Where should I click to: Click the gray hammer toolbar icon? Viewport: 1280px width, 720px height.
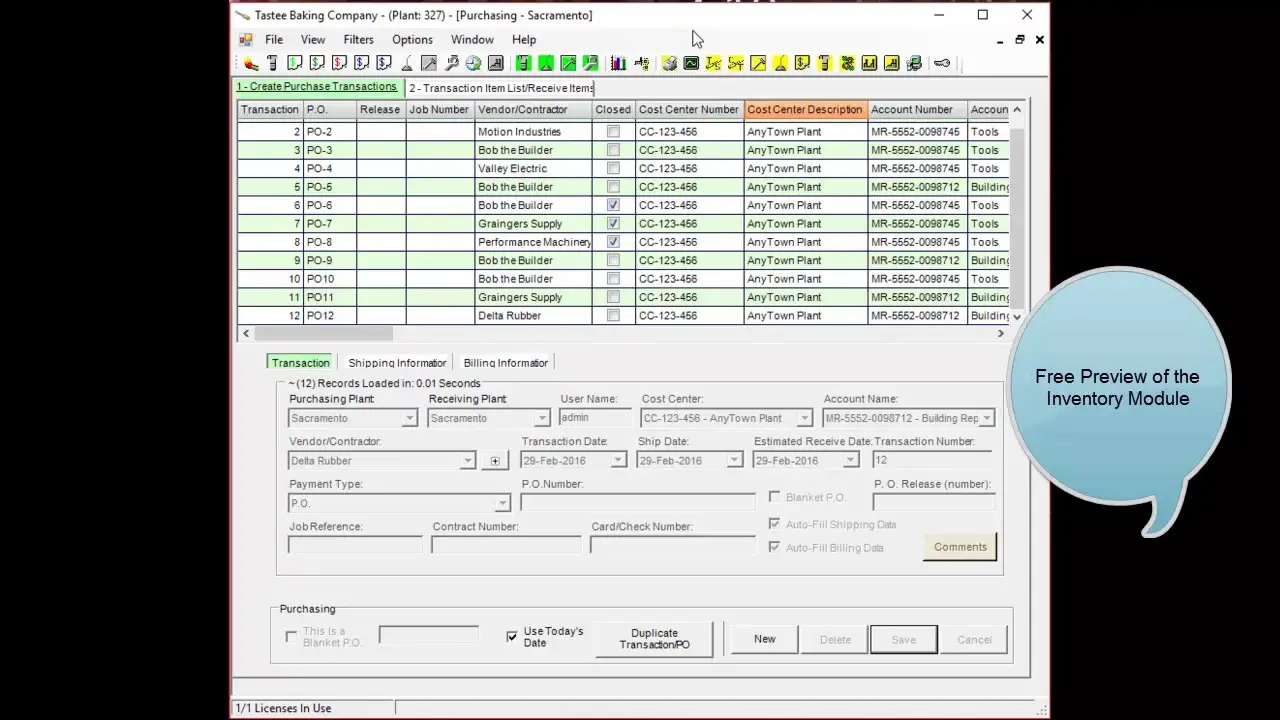(x=429, y=63)
